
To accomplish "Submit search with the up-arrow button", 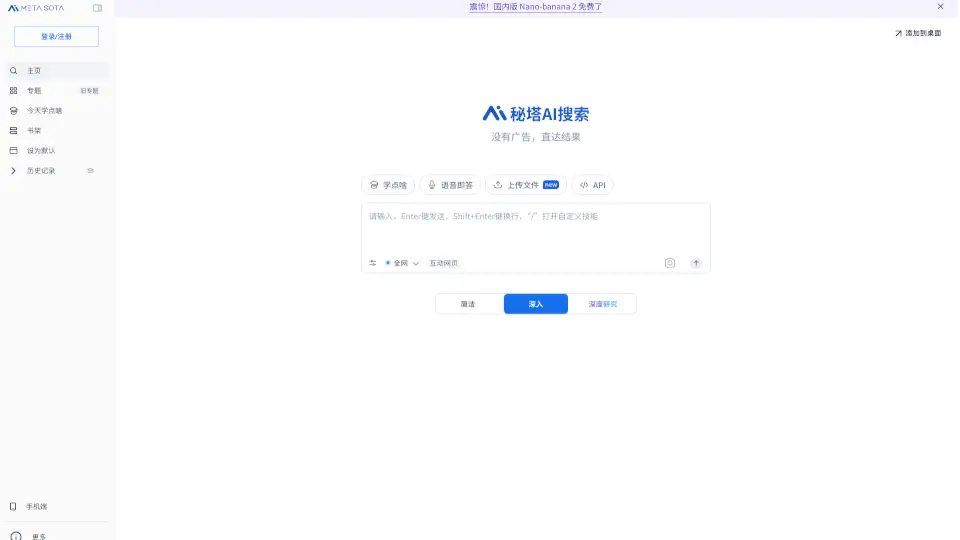I will pos(696,263).
